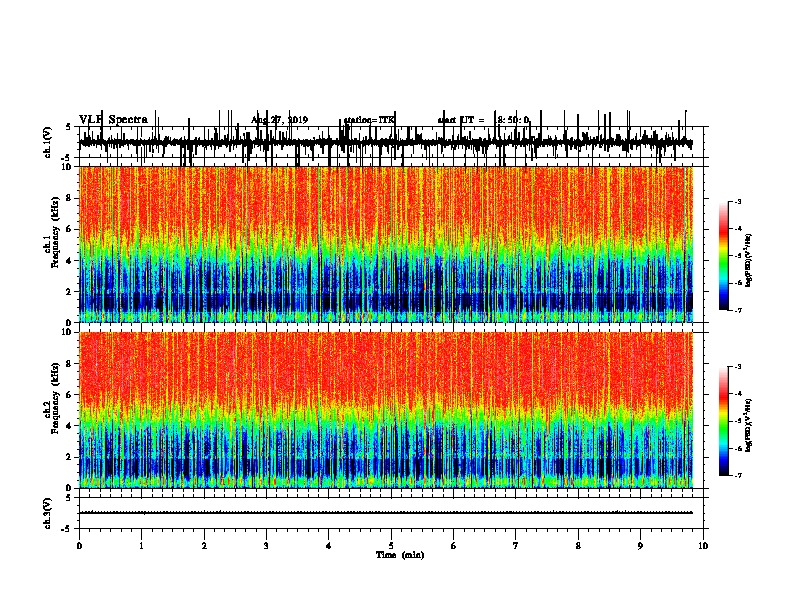Click time axis tick label '3'
Viewport: 792px width, 612px height.
tap(266, 546)
